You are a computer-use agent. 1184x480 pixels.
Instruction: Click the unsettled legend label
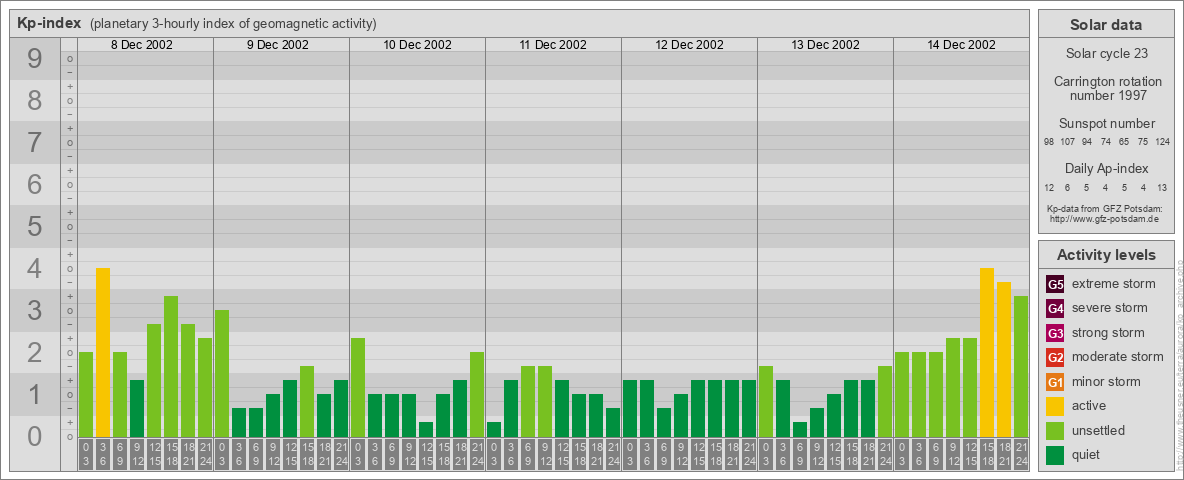1099,430
